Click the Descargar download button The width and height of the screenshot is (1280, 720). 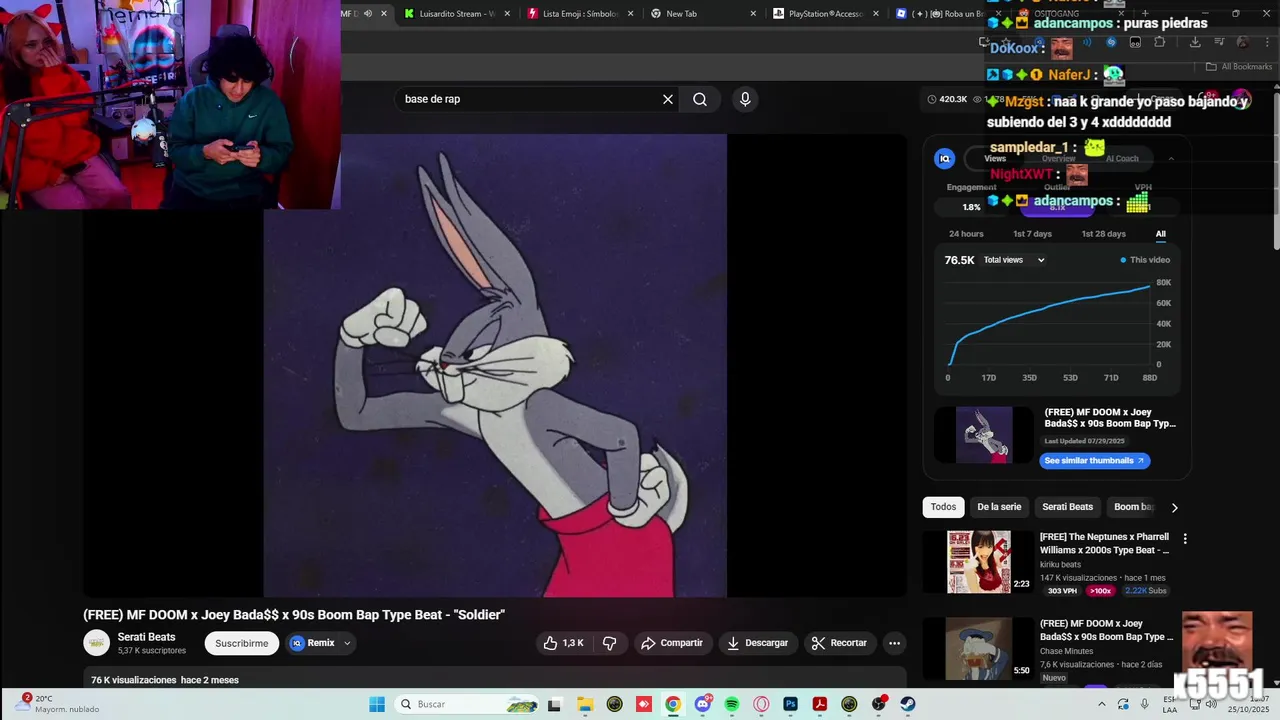[757, 643]
